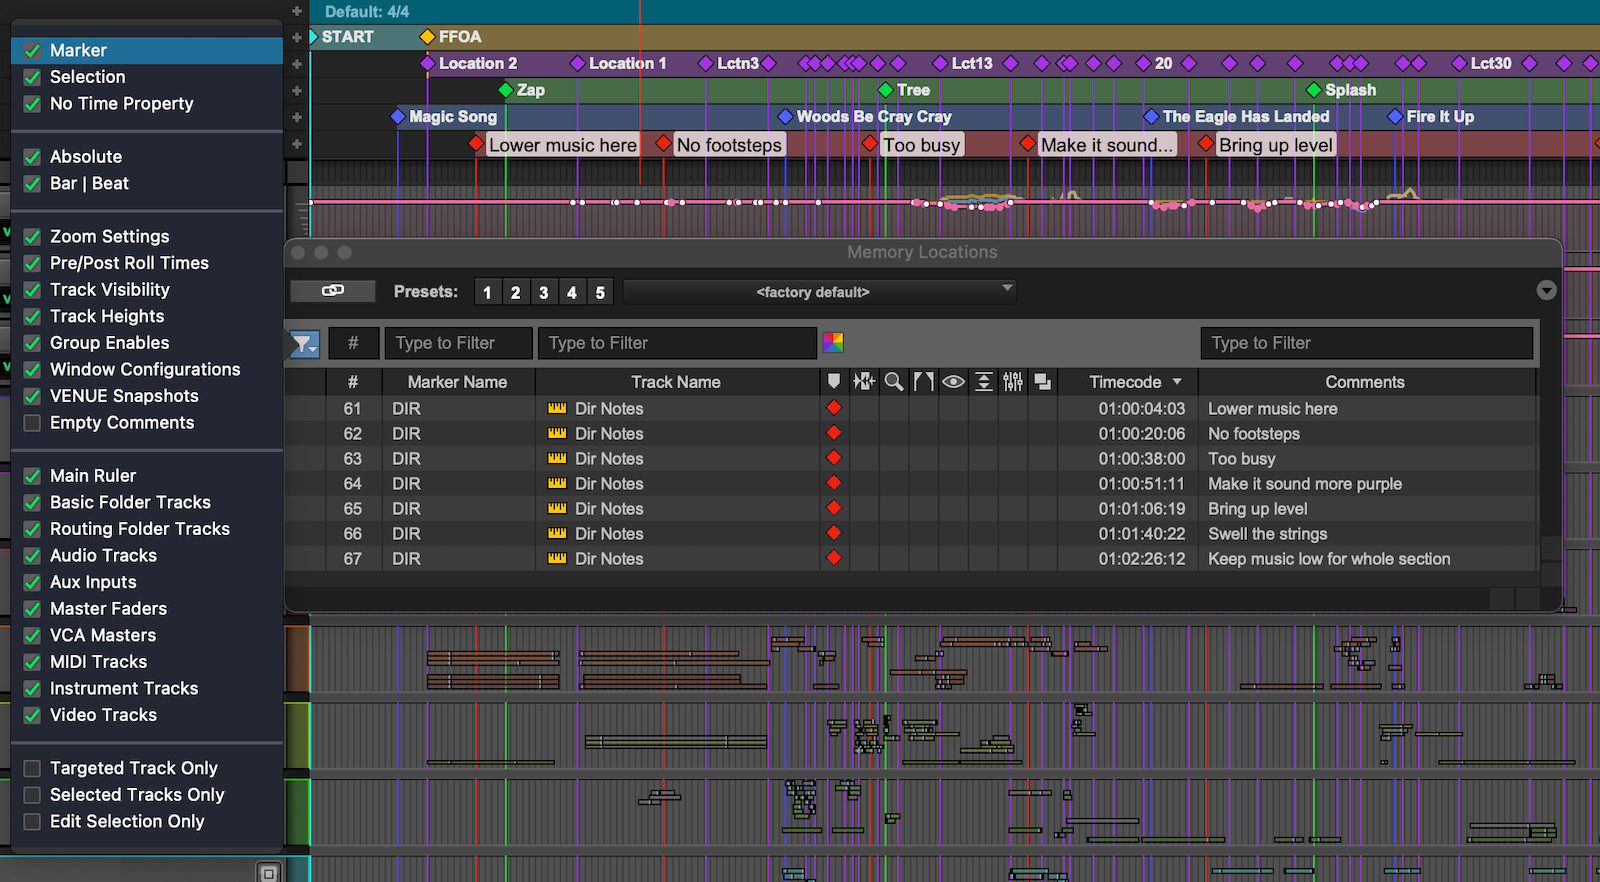Toggle the Bar | Beat checkbox

coord(32,184)
